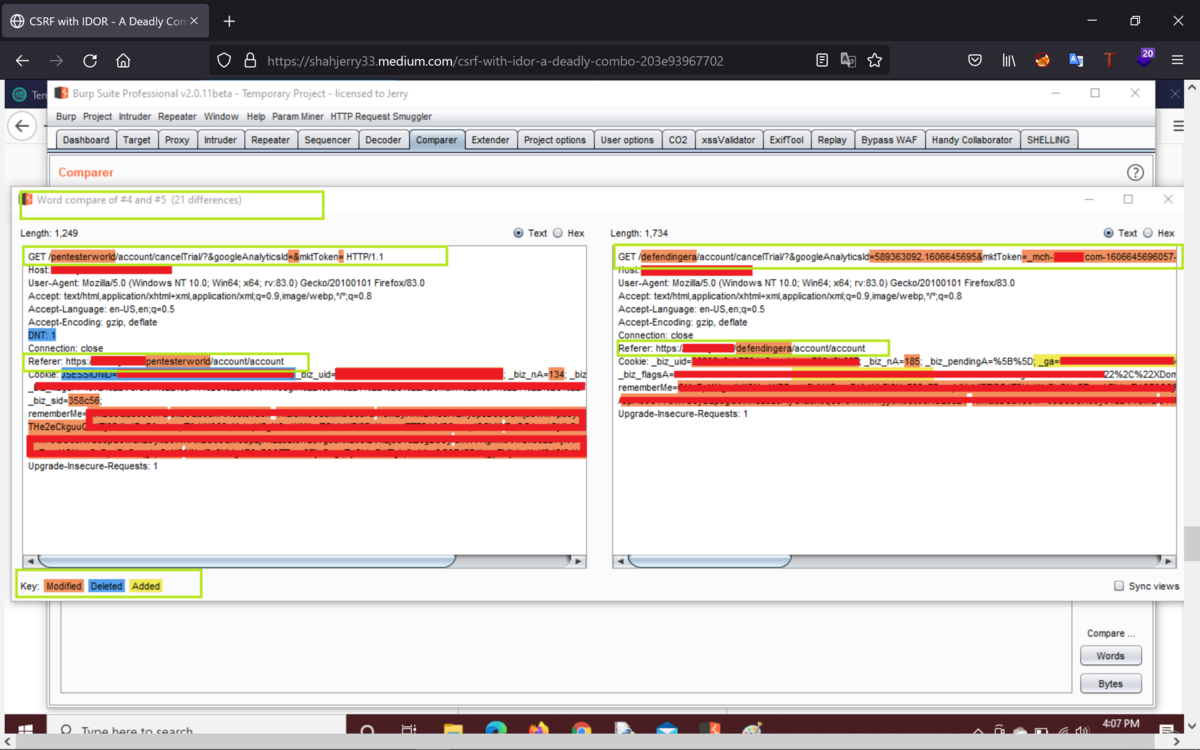The width and height of the screenshot is (1200, 750).
Task: Click Windows taskbar search box
Action: (x=195, y=732)
